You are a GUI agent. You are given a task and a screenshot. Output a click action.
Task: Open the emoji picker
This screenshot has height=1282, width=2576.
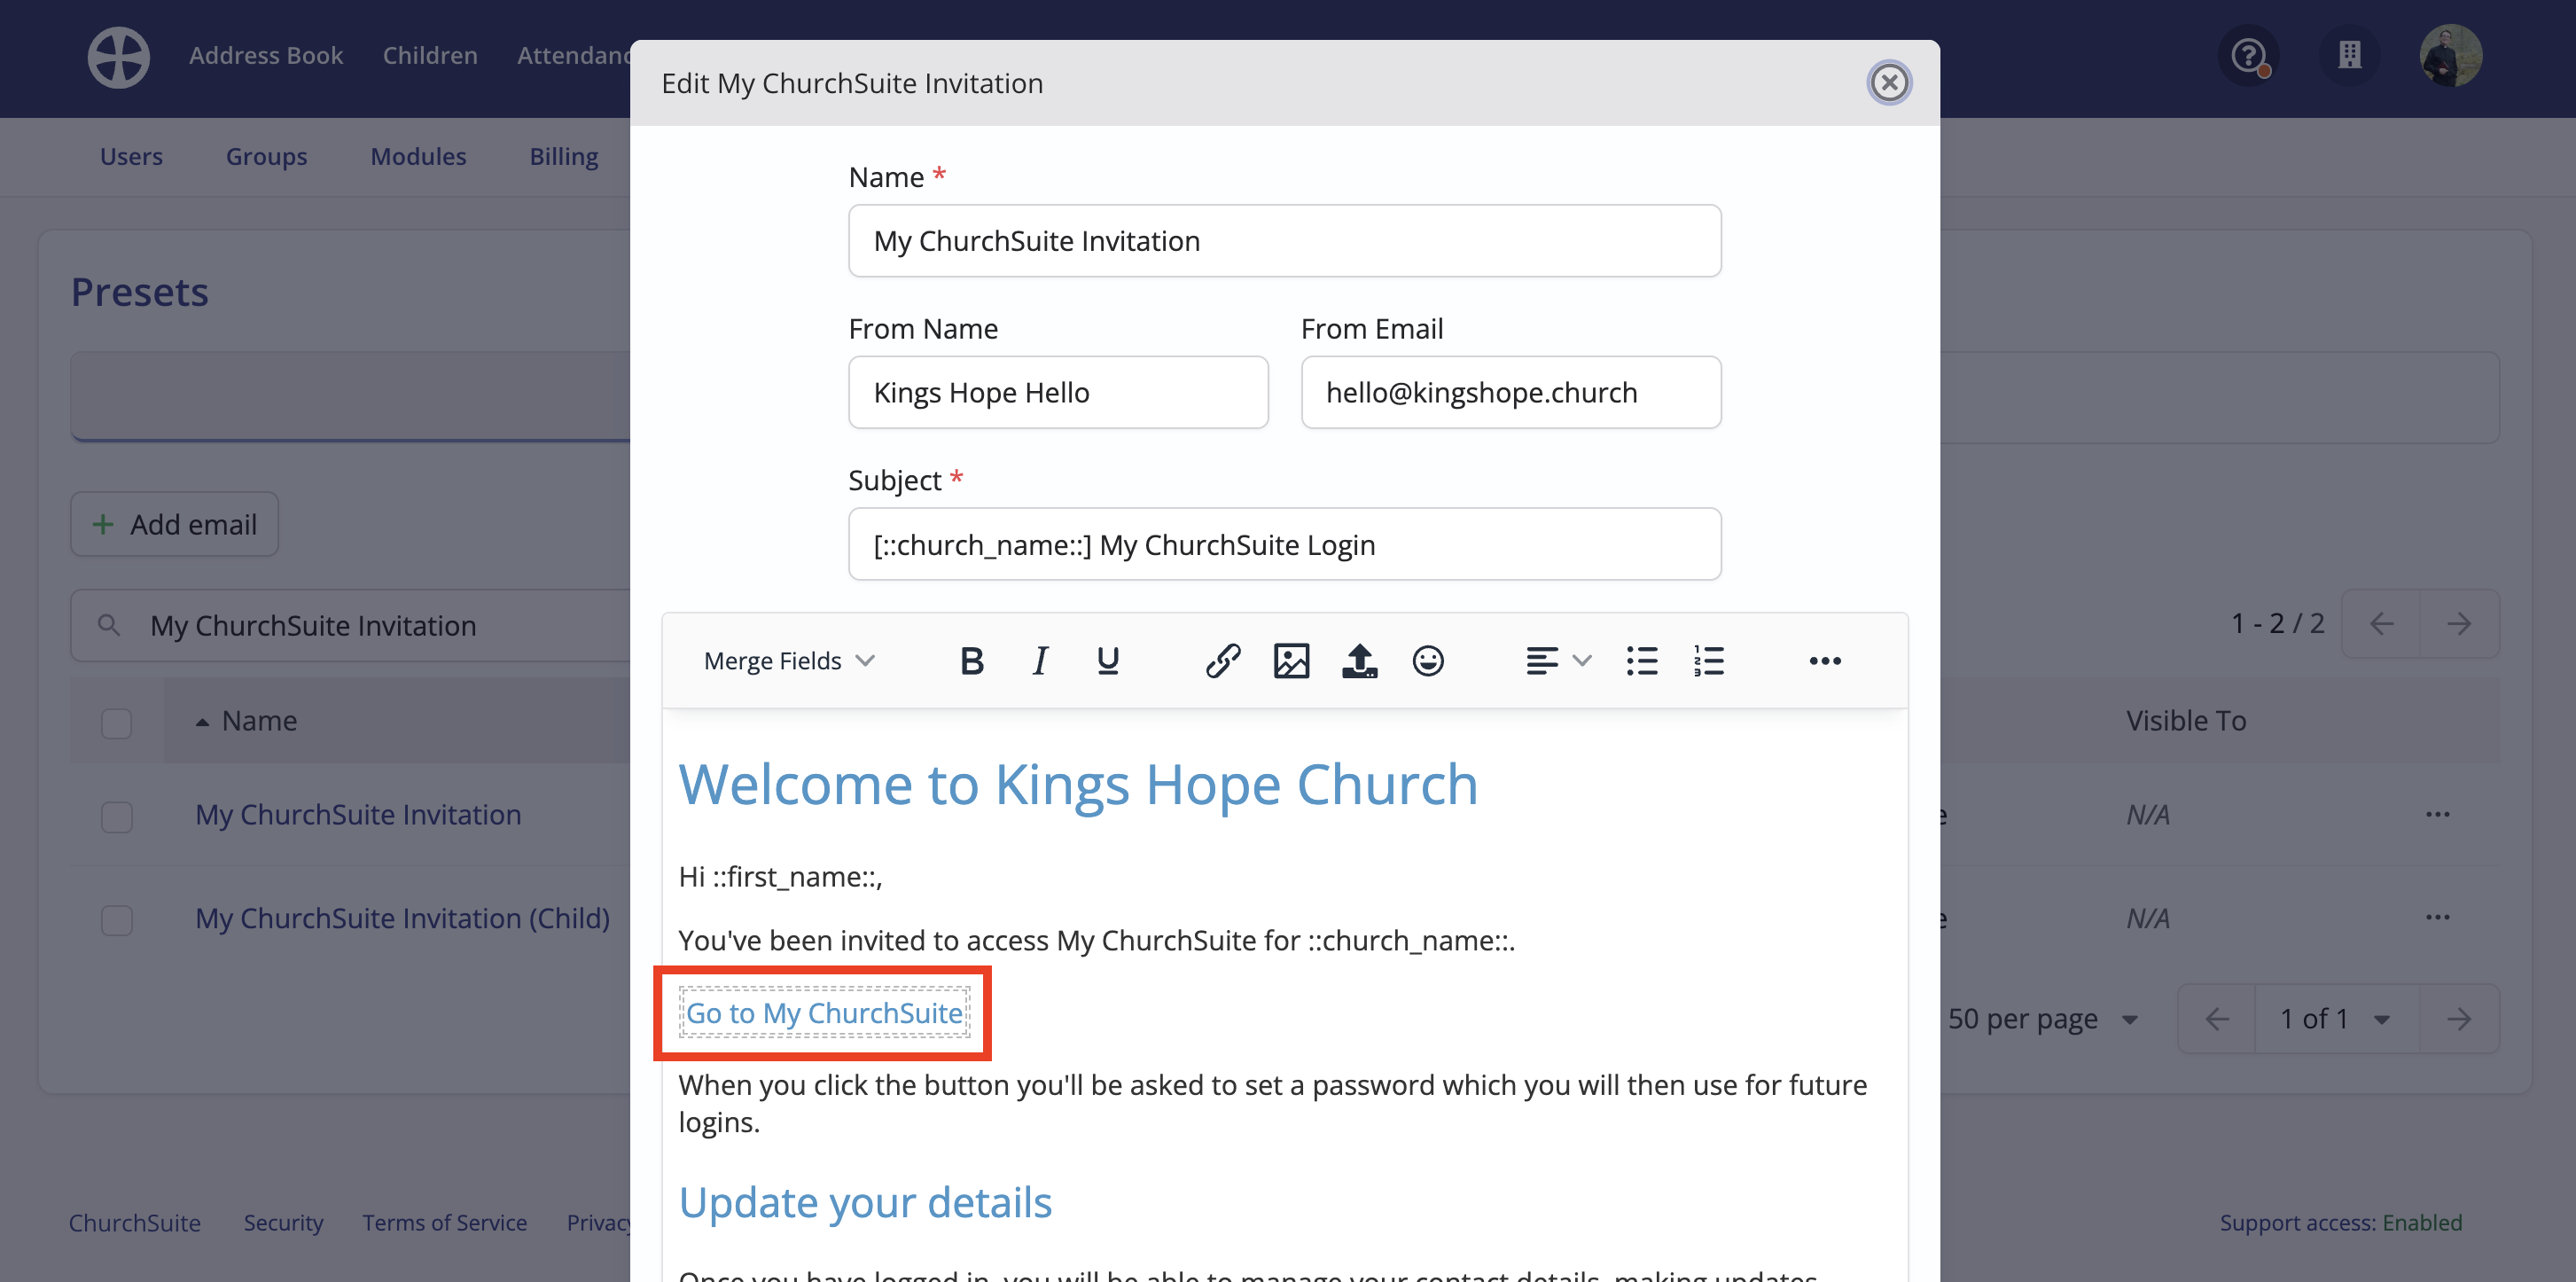tap(1428, 661)
